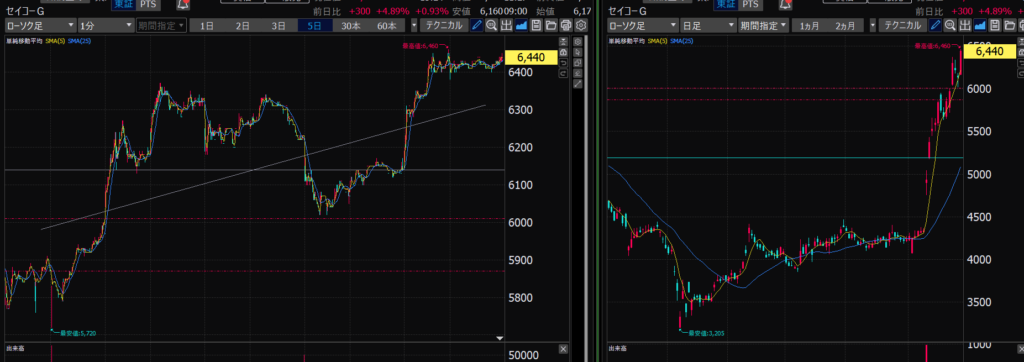This screenshot has width=1024, height=362.
Task: Select the 3日 period tab
Action: tap(279, 25)
